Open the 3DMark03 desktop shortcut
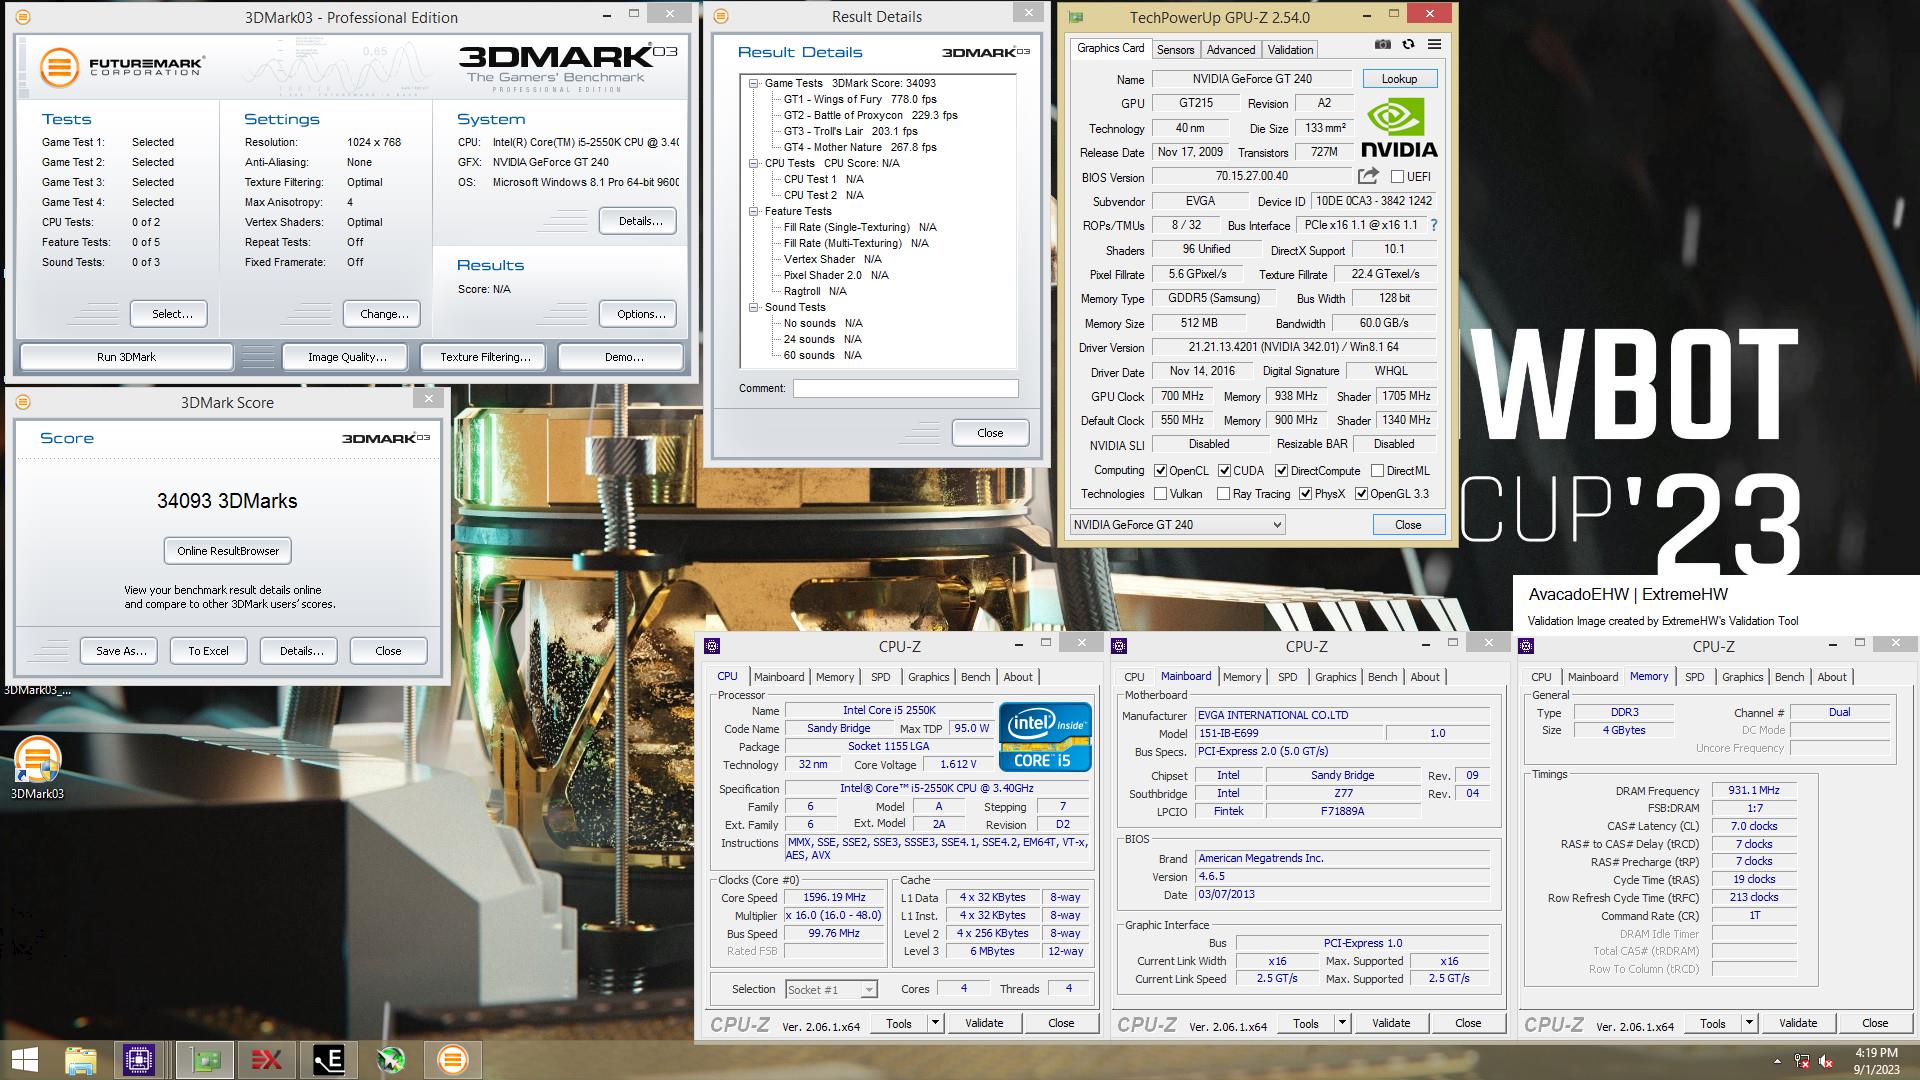Screen dimensions: 1920x1080 click(x=37, y=768)
